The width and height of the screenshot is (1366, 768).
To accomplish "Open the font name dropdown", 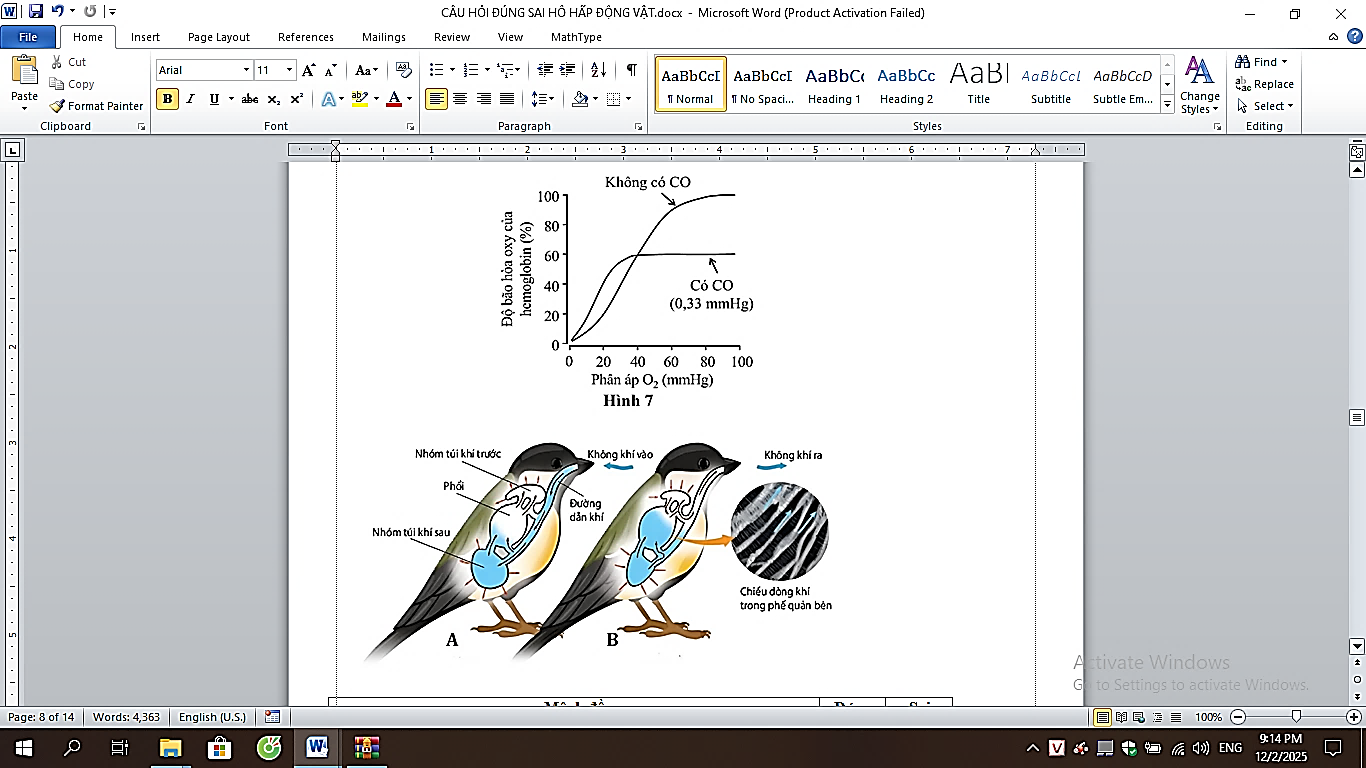I will [246, 70].
